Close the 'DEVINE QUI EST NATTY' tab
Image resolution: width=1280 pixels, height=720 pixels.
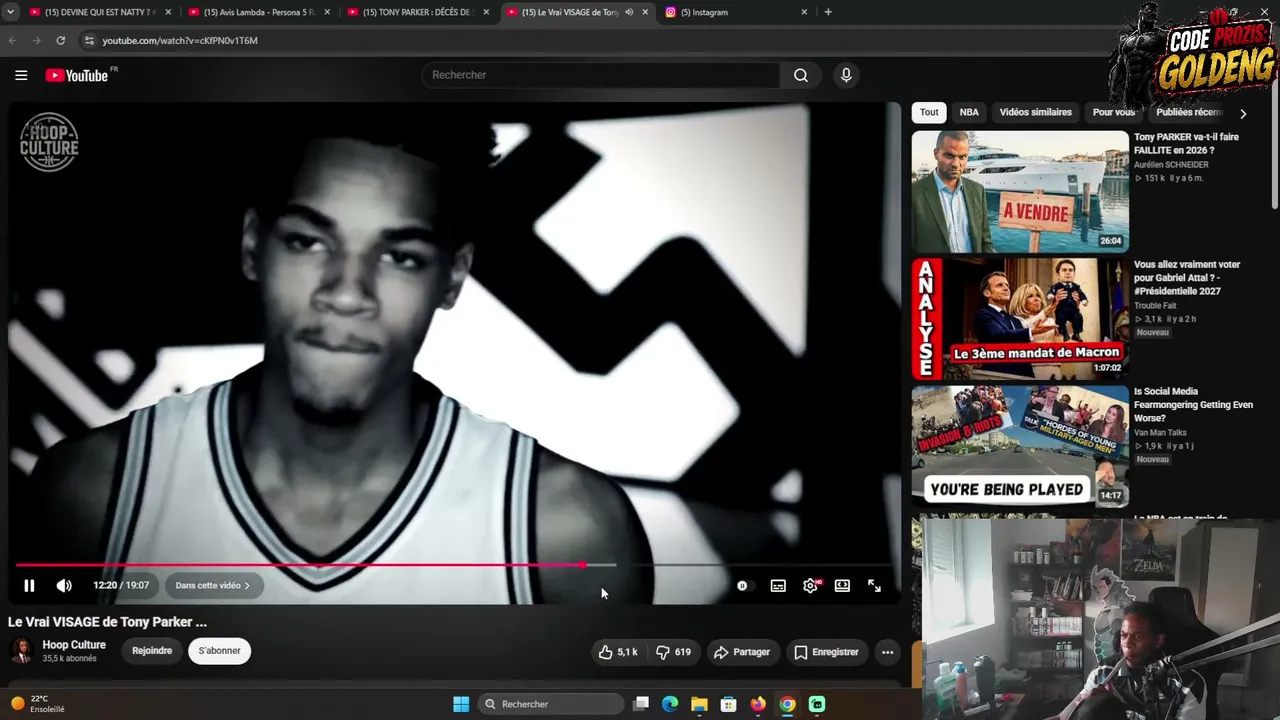[167, 12]
